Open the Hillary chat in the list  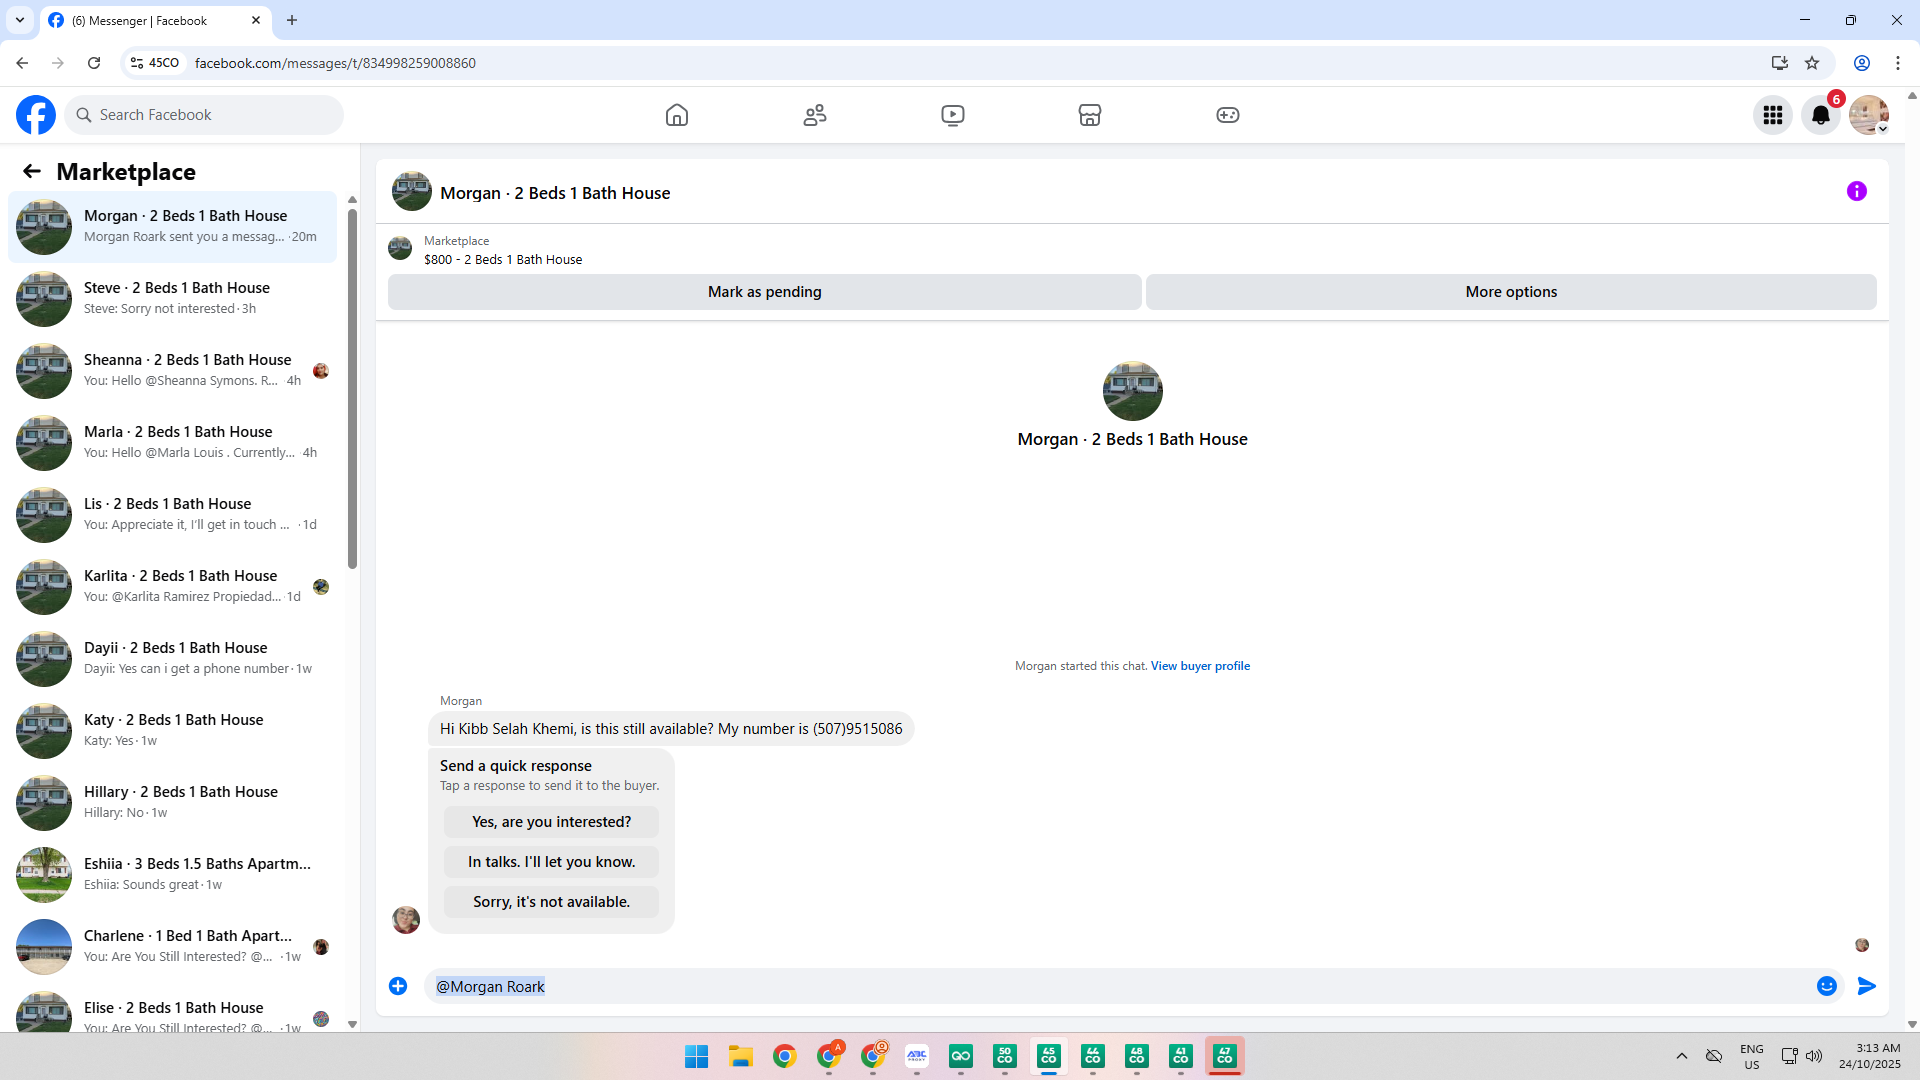pyautogui.click(x=172, y=803)
